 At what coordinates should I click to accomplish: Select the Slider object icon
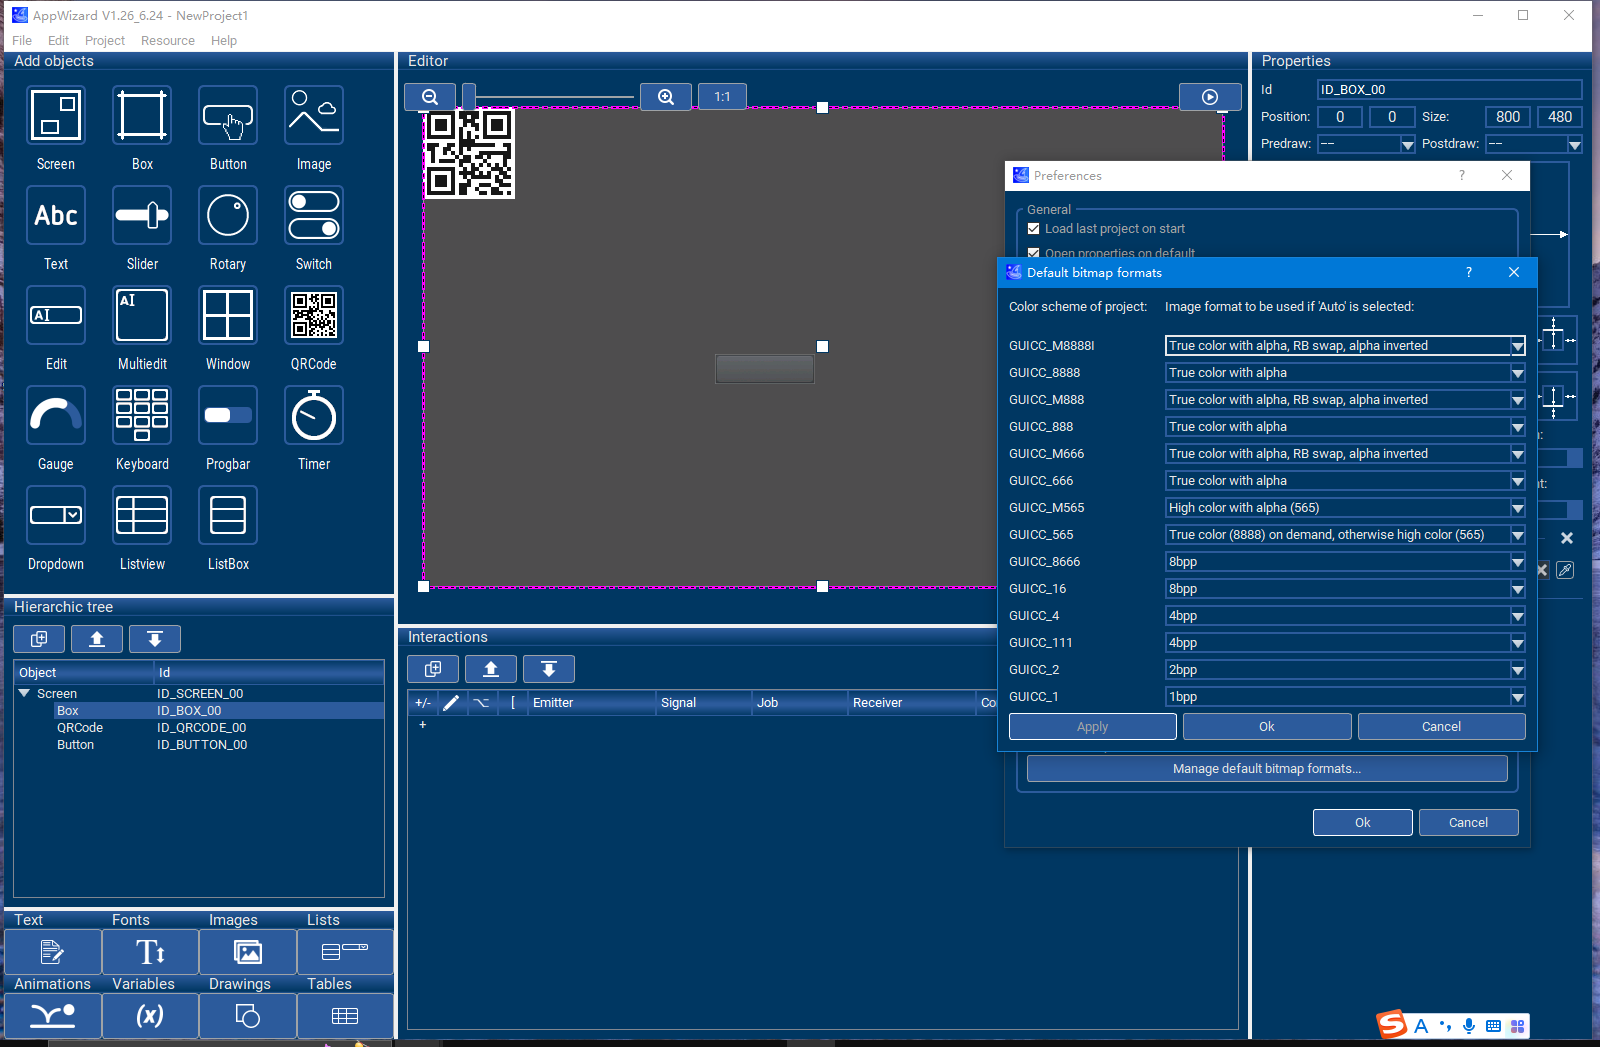(x=142, y=216)
